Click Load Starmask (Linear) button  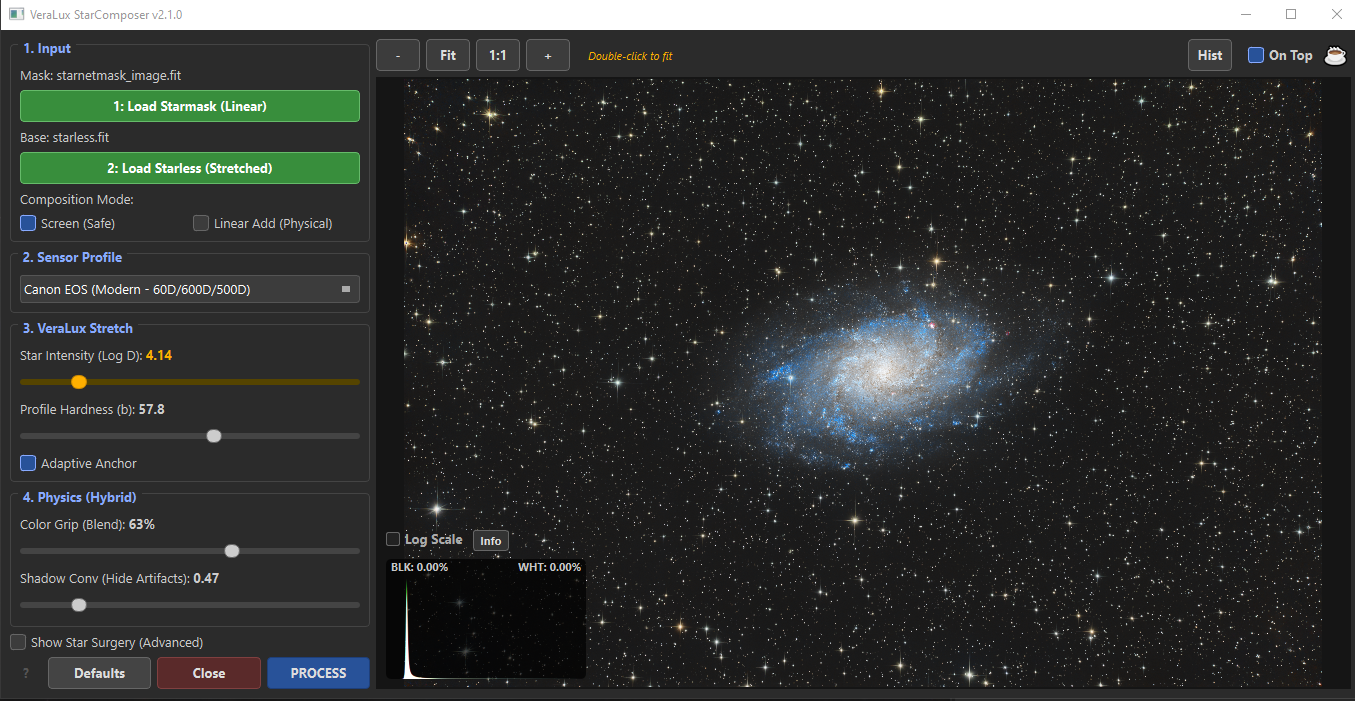(x=190, y=106)
